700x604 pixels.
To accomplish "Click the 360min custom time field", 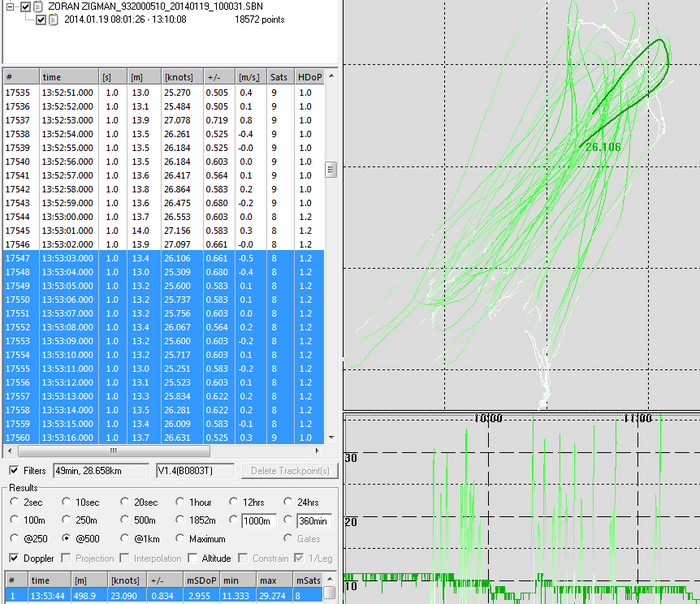I will (x=314, y=521).
